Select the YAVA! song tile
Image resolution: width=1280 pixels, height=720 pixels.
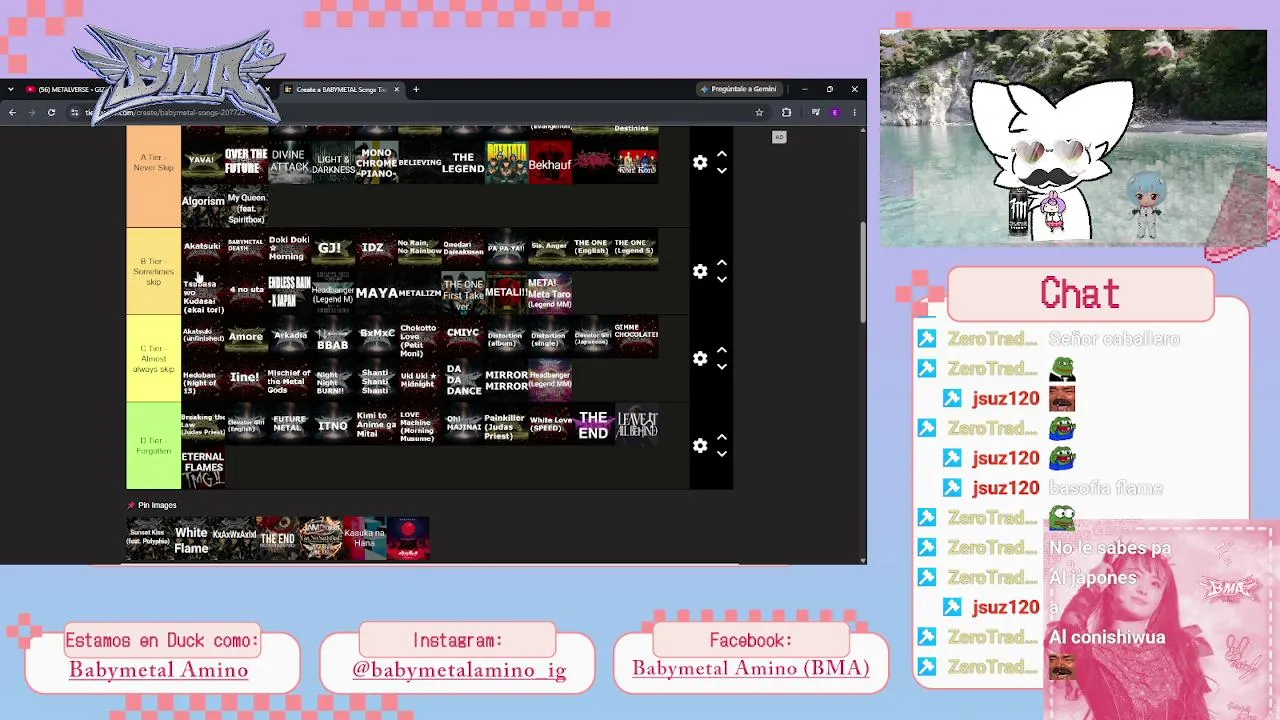point(203,161)
